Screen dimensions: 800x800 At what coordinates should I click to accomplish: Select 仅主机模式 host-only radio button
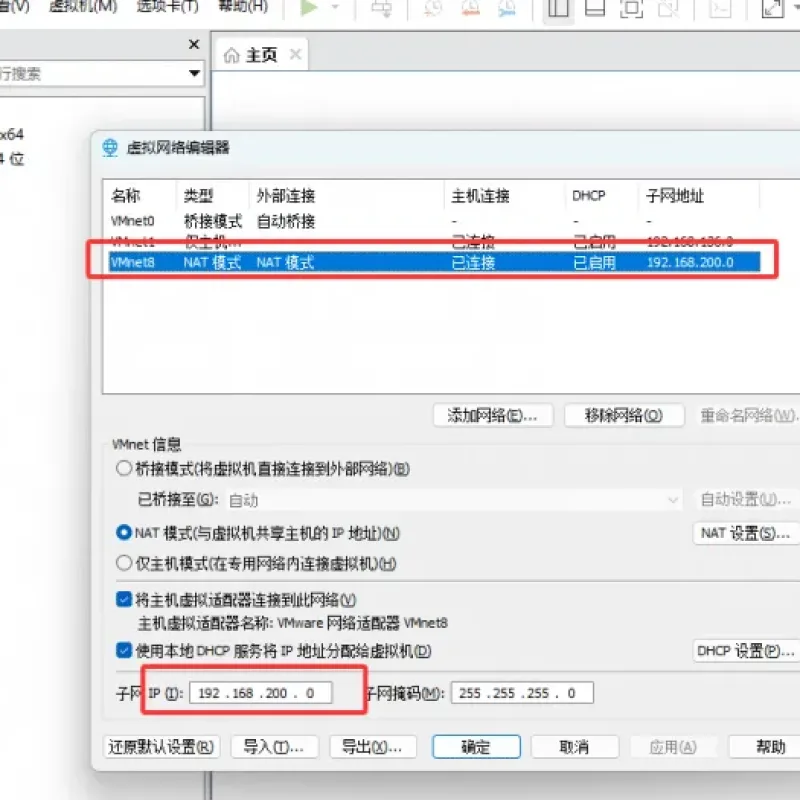click(x=124, y=563)
